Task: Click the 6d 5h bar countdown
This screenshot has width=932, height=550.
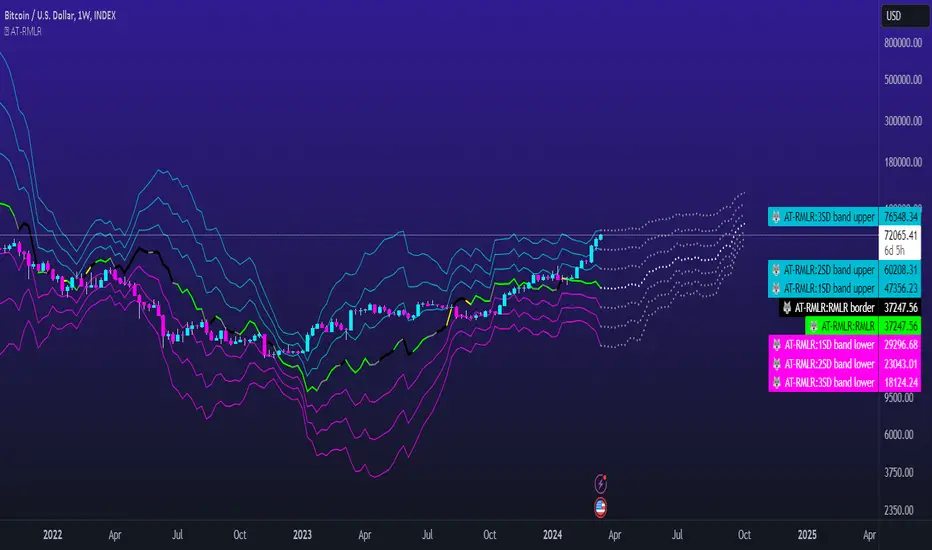Action: (x=895, y=250)
